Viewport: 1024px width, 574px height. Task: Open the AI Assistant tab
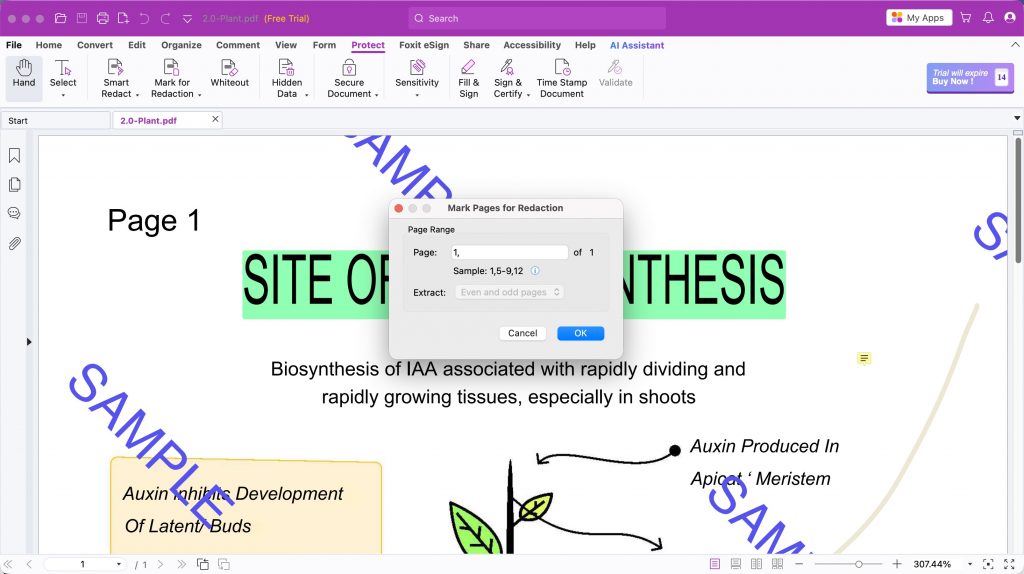(637, 45)
